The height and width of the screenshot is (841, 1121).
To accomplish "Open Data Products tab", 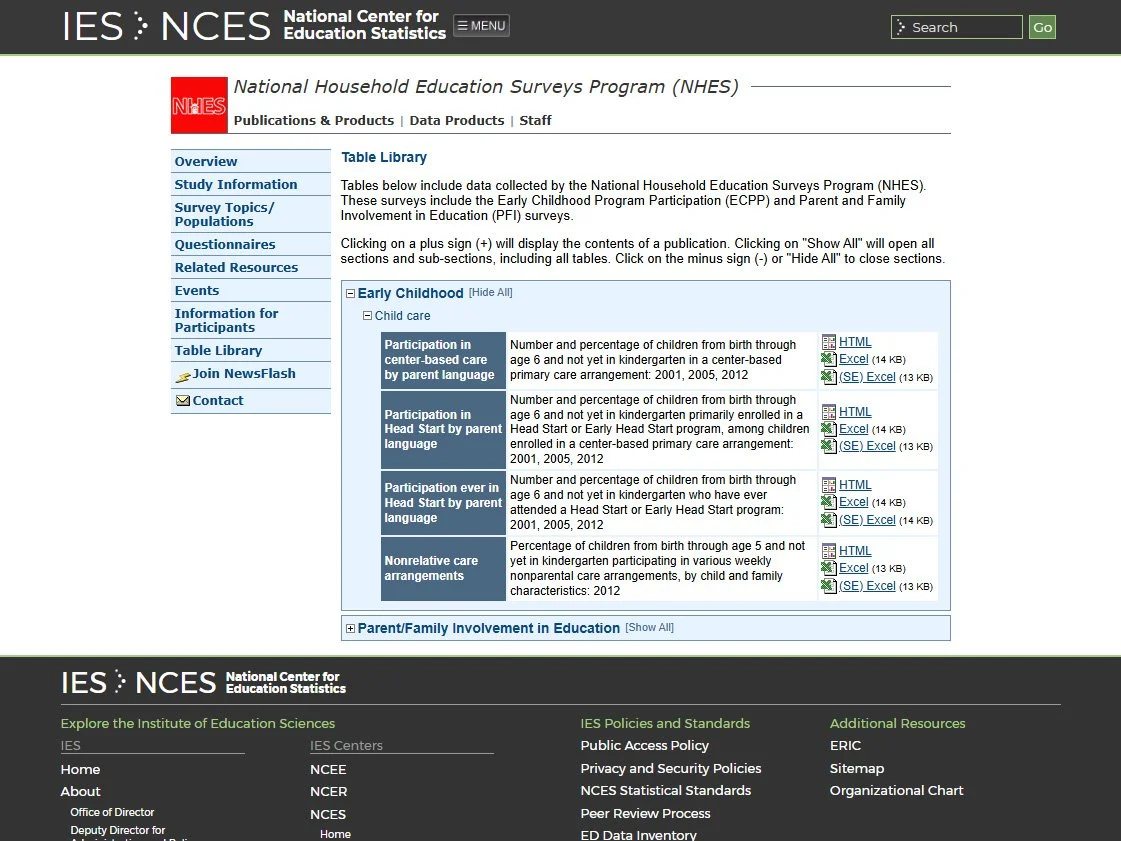I will click(457, 120).
